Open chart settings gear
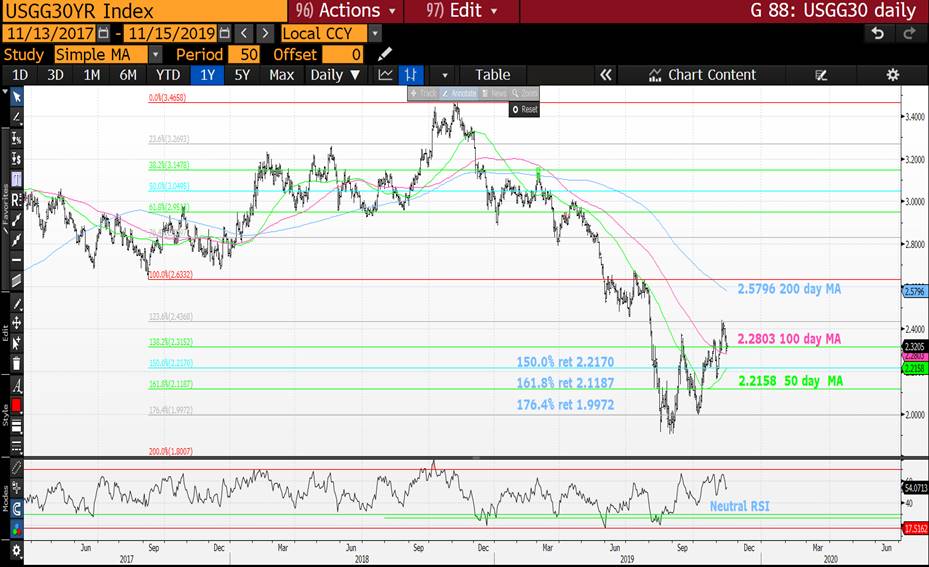 (892, 75)
